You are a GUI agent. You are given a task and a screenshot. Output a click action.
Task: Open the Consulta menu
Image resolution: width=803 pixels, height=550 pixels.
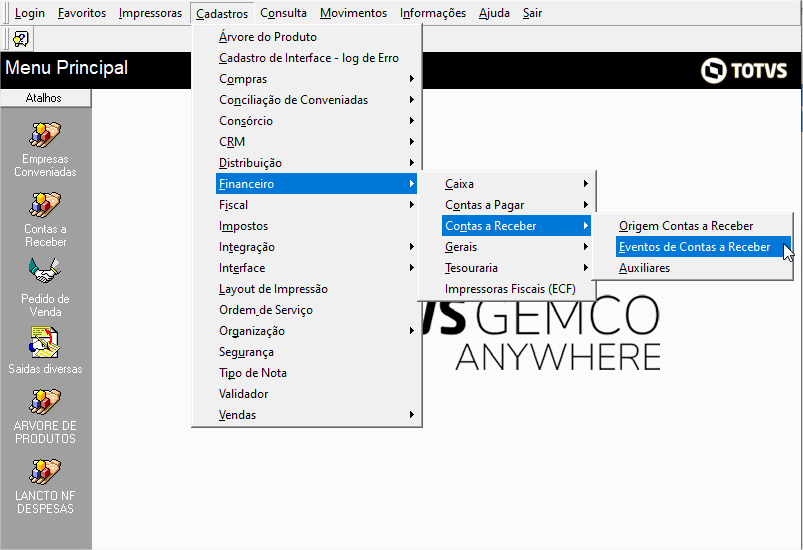(x=283, y=13)
